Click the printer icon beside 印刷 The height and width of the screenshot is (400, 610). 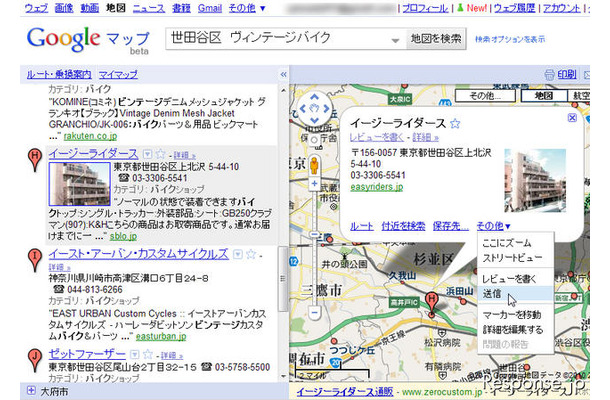[x=549, y=75]
